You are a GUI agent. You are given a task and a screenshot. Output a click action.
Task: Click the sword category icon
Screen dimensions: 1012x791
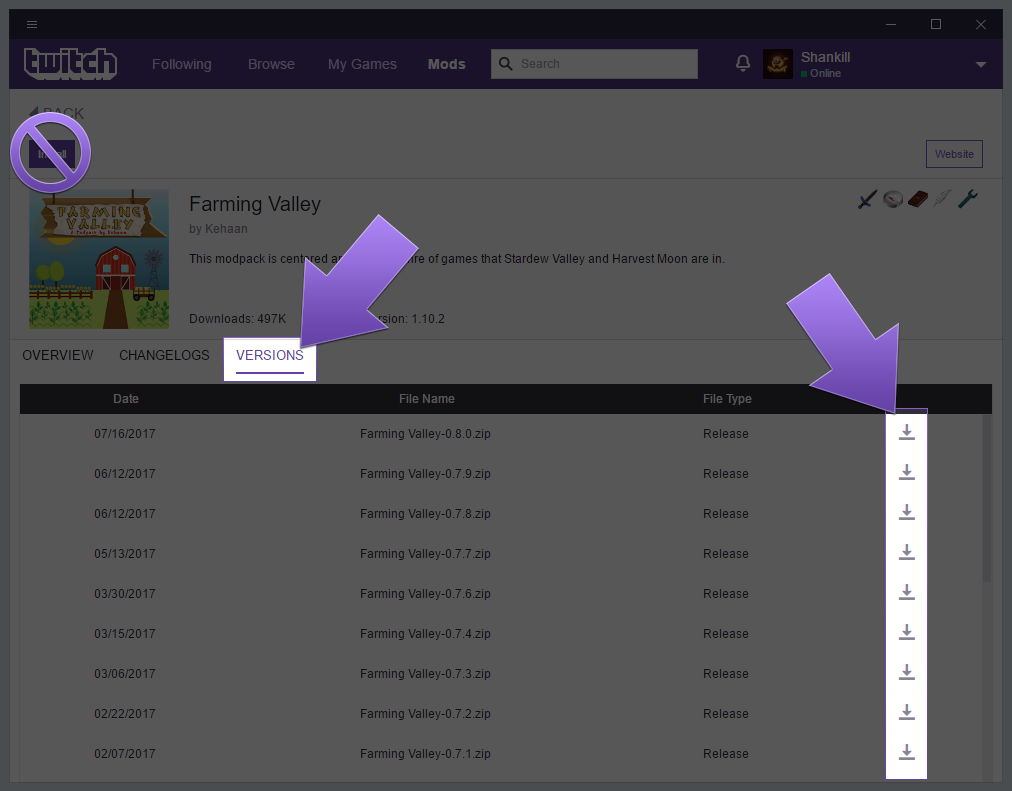click(x=867, y=199)
